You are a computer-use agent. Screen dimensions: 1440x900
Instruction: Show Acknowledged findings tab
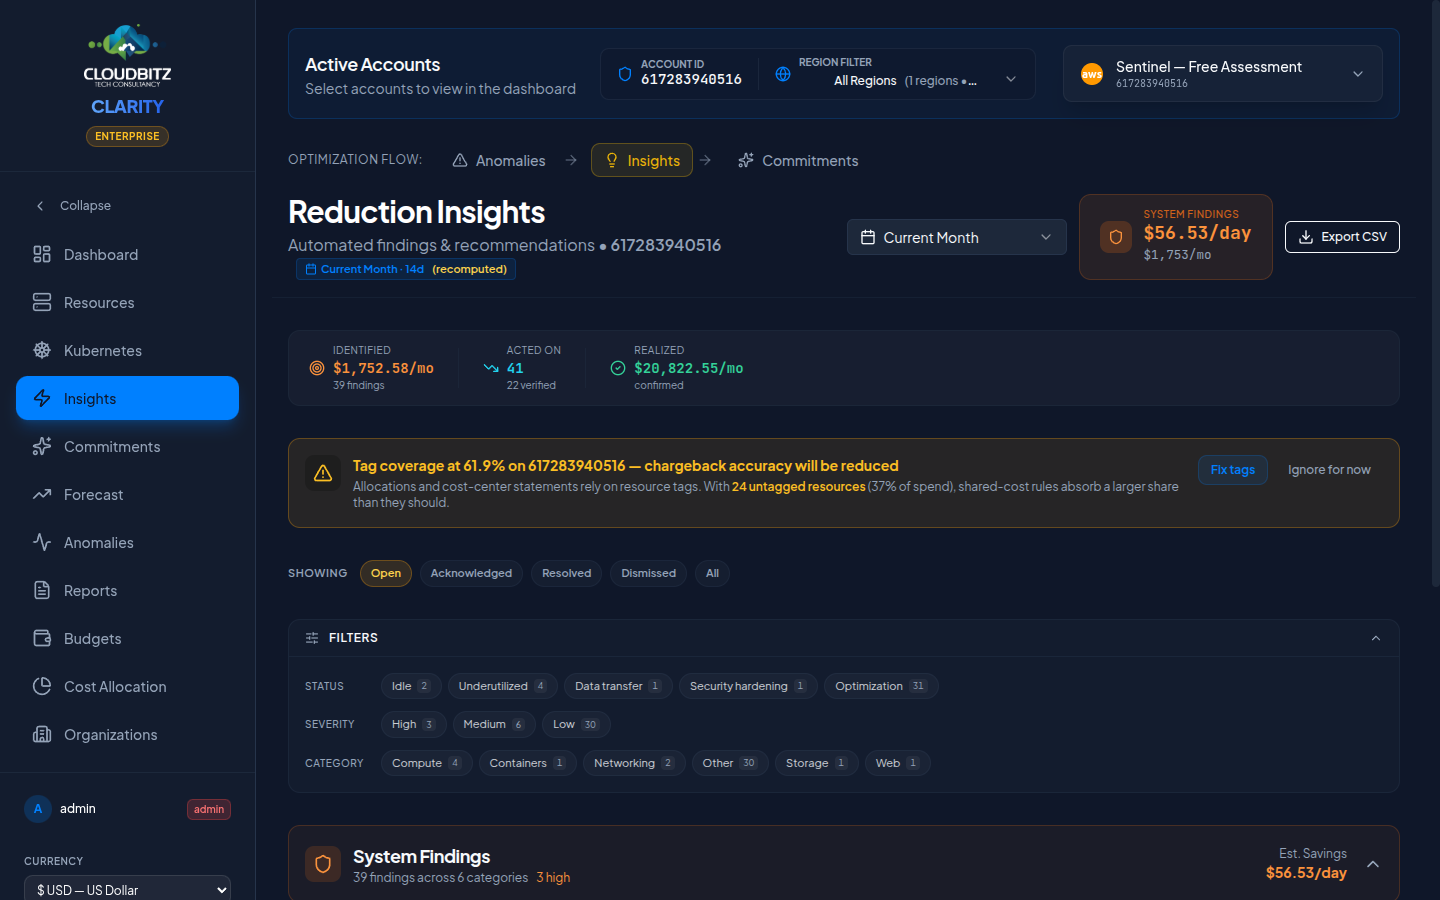[471, 573]
